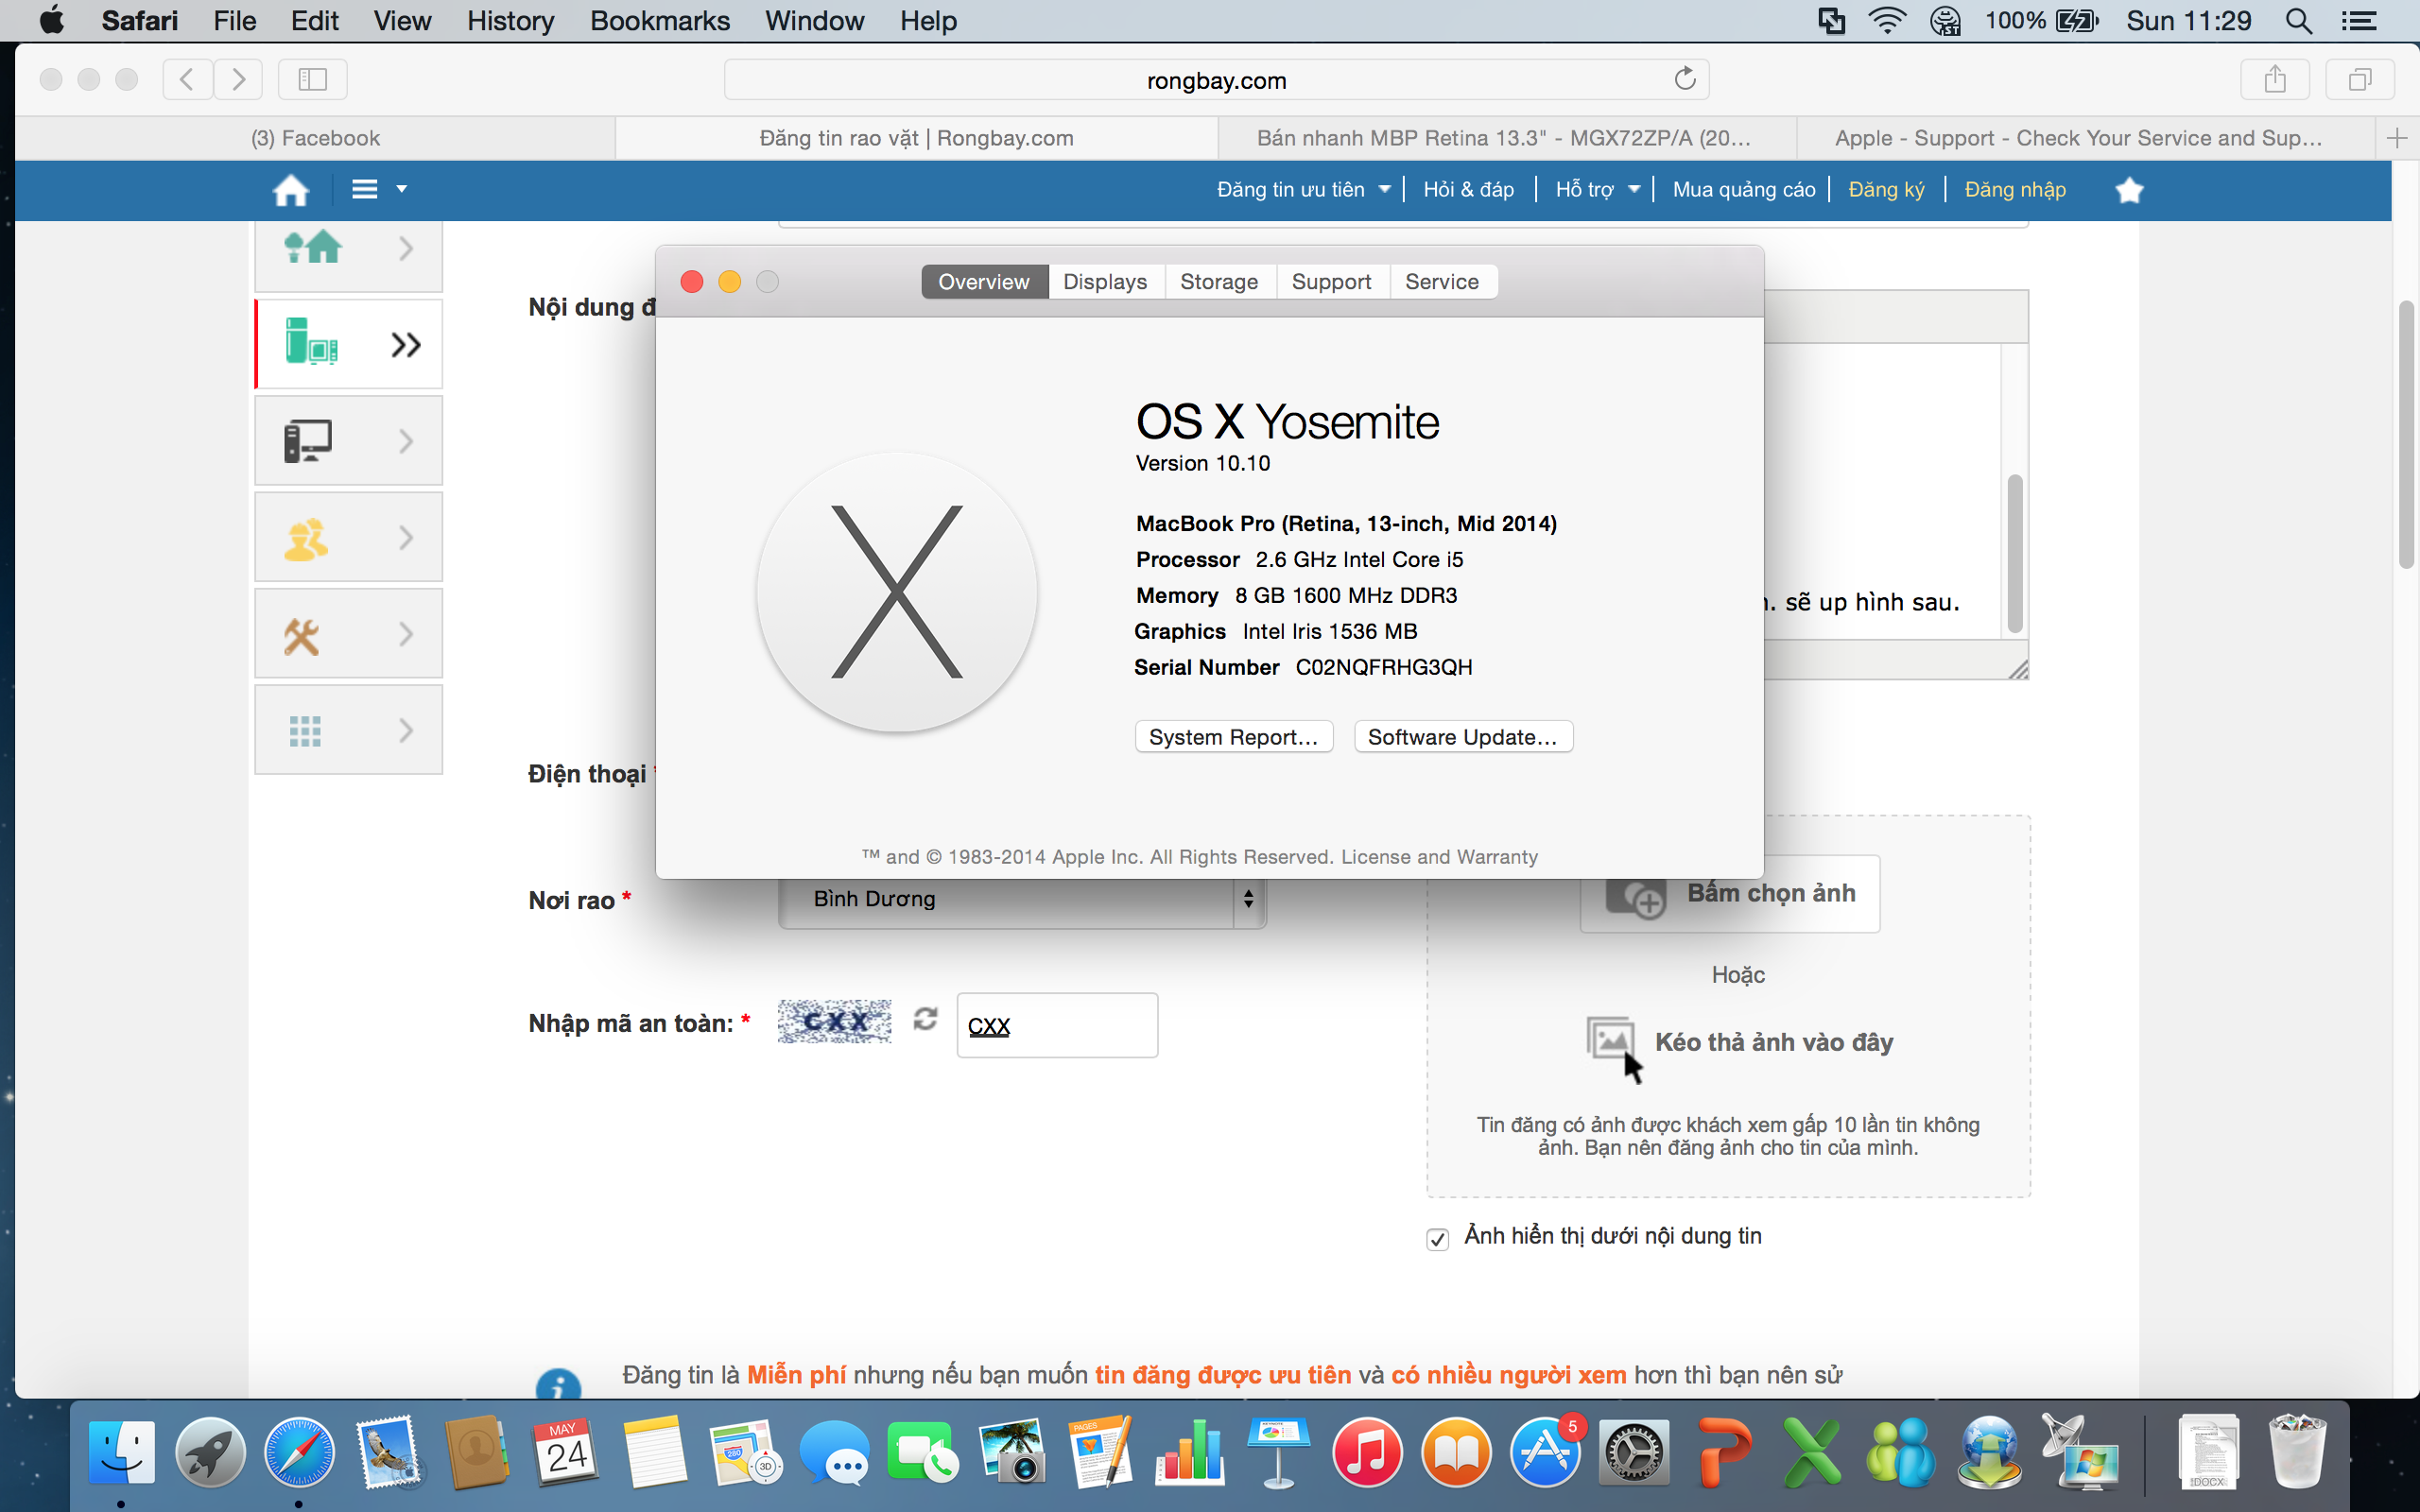Show all tabs in Safari
Screen dimensions: 2420x1512
(2360, 79)
